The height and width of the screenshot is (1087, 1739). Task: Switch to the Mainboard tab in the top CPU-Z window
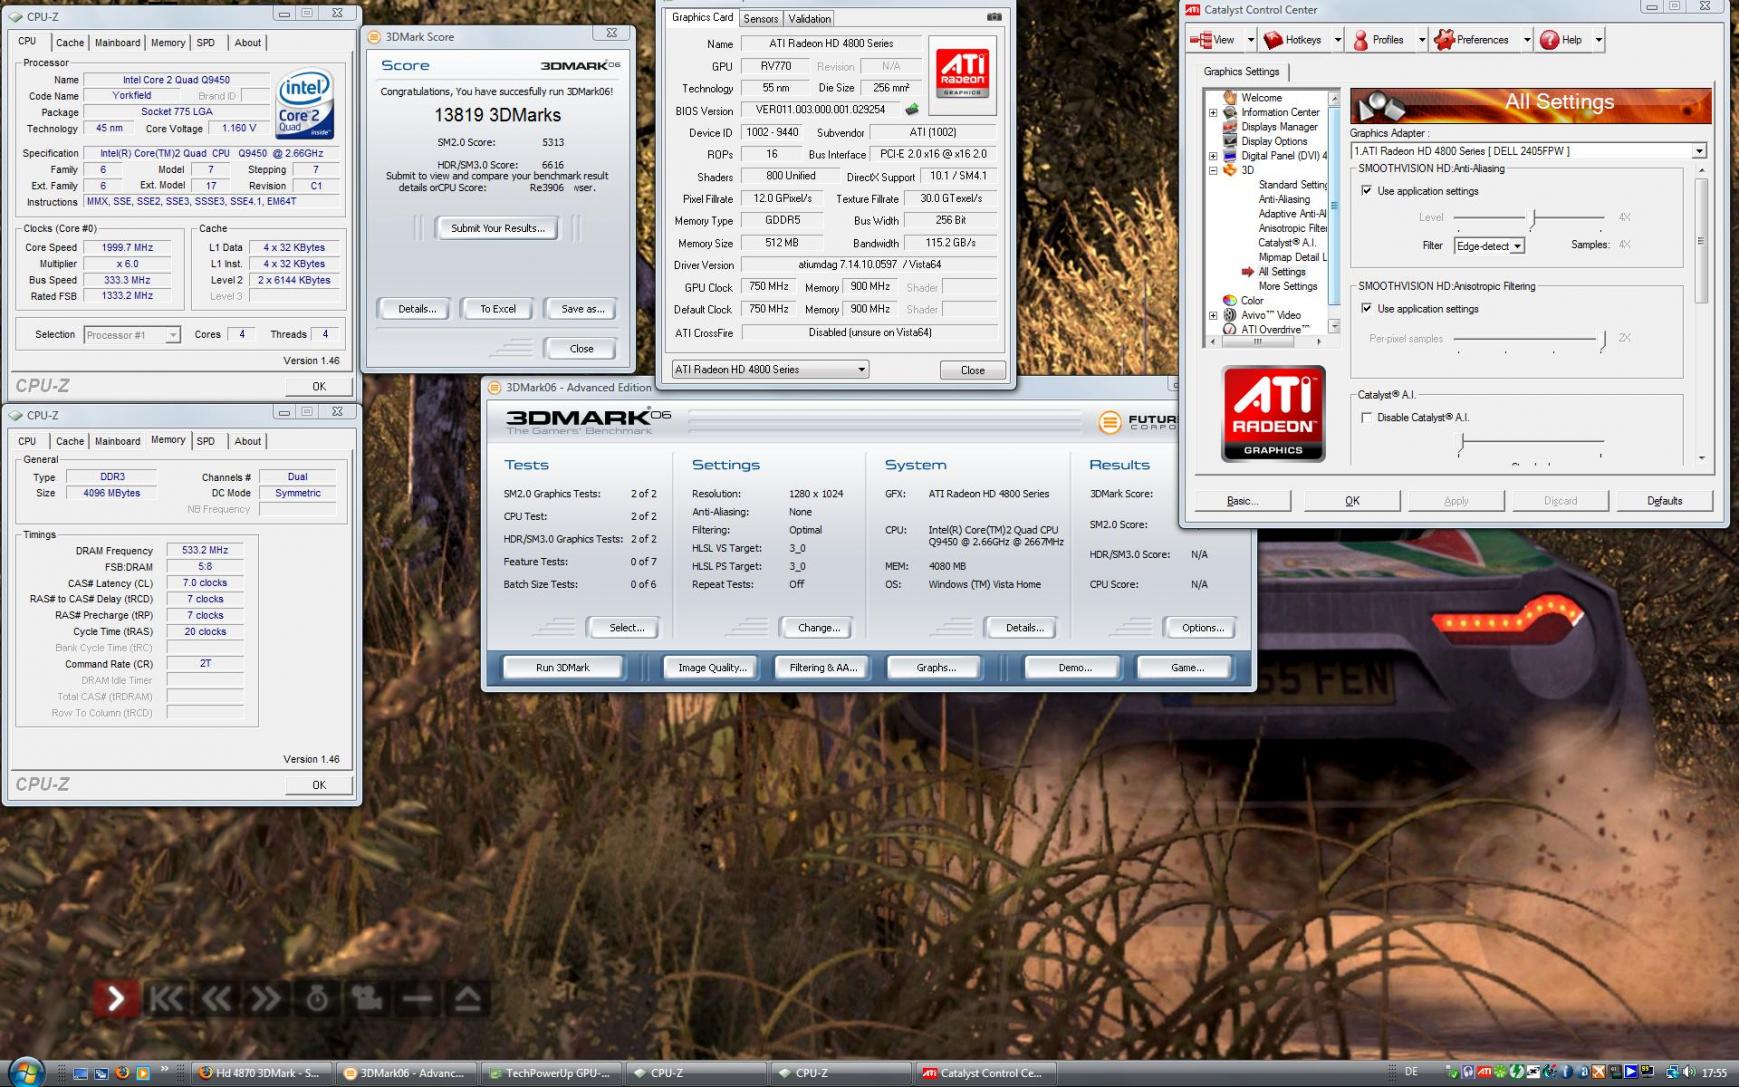(118, 43)
